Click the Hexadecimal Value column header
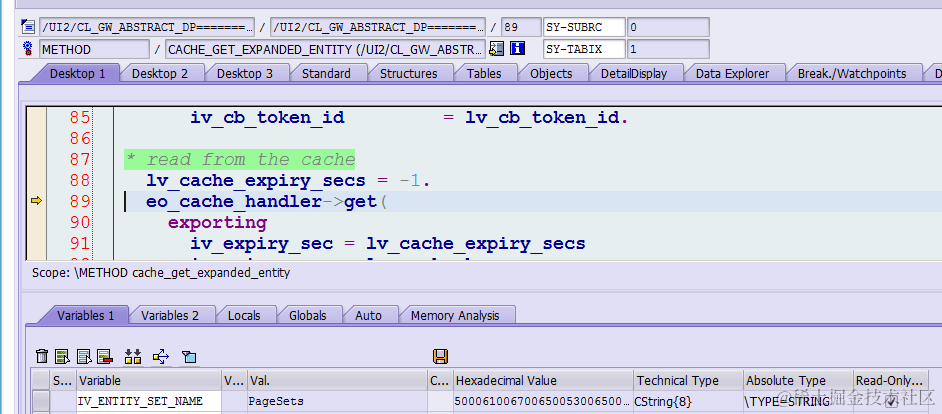Screen dimensions: 942x414 click(543, 380)
